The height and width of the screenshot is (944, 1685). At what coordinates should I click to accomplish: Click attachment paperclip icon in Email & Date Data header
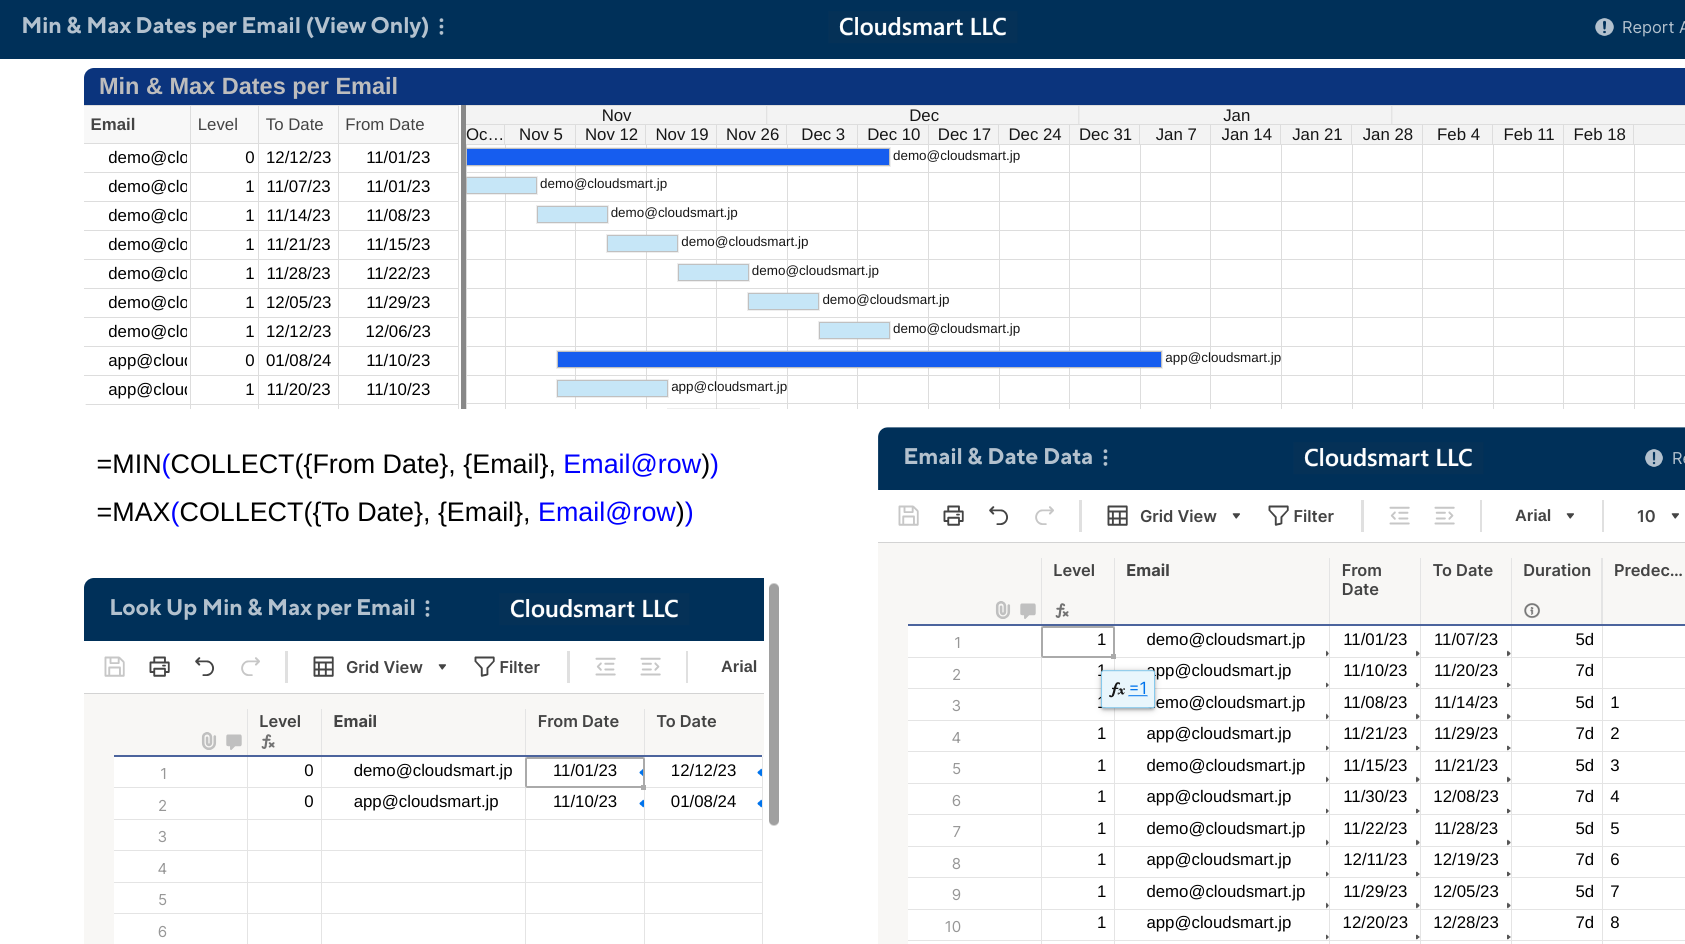[1003, 610]
